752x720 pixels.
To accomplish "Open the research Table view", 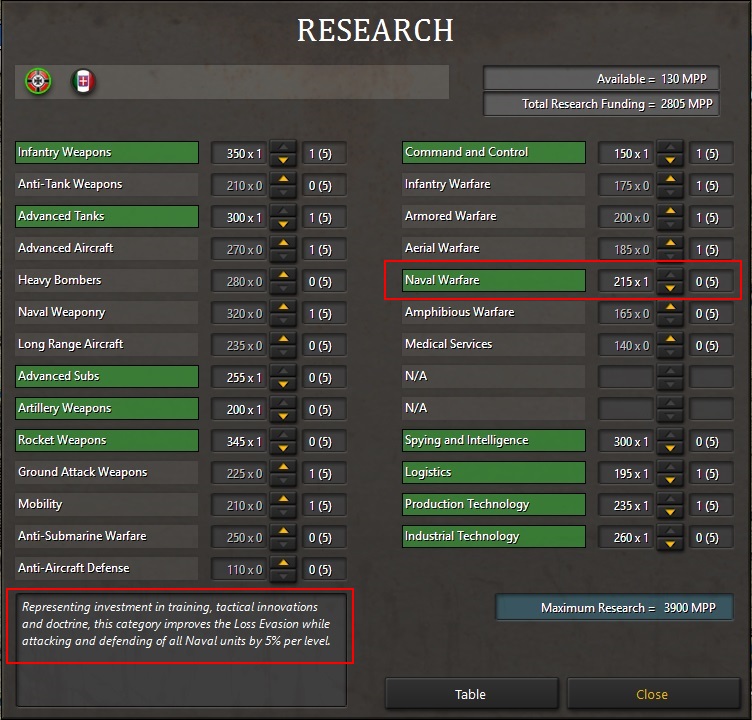I will pos(471,694).
